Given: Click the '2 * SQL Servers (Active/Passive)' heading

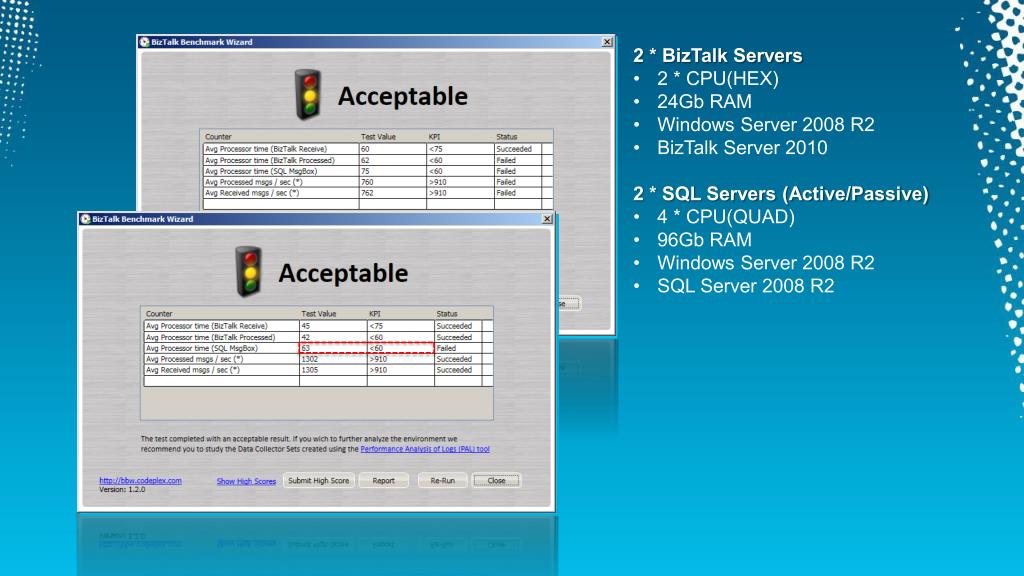Looking at the screenshot, I should click(x=781, y=194).
